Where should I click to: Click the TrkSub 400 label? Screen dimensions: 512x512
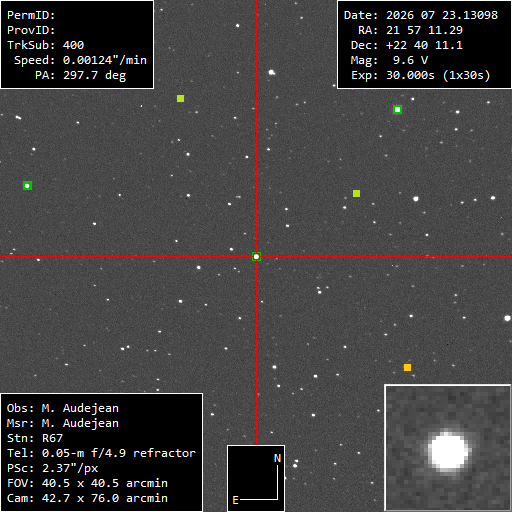(x=46, y=45)
